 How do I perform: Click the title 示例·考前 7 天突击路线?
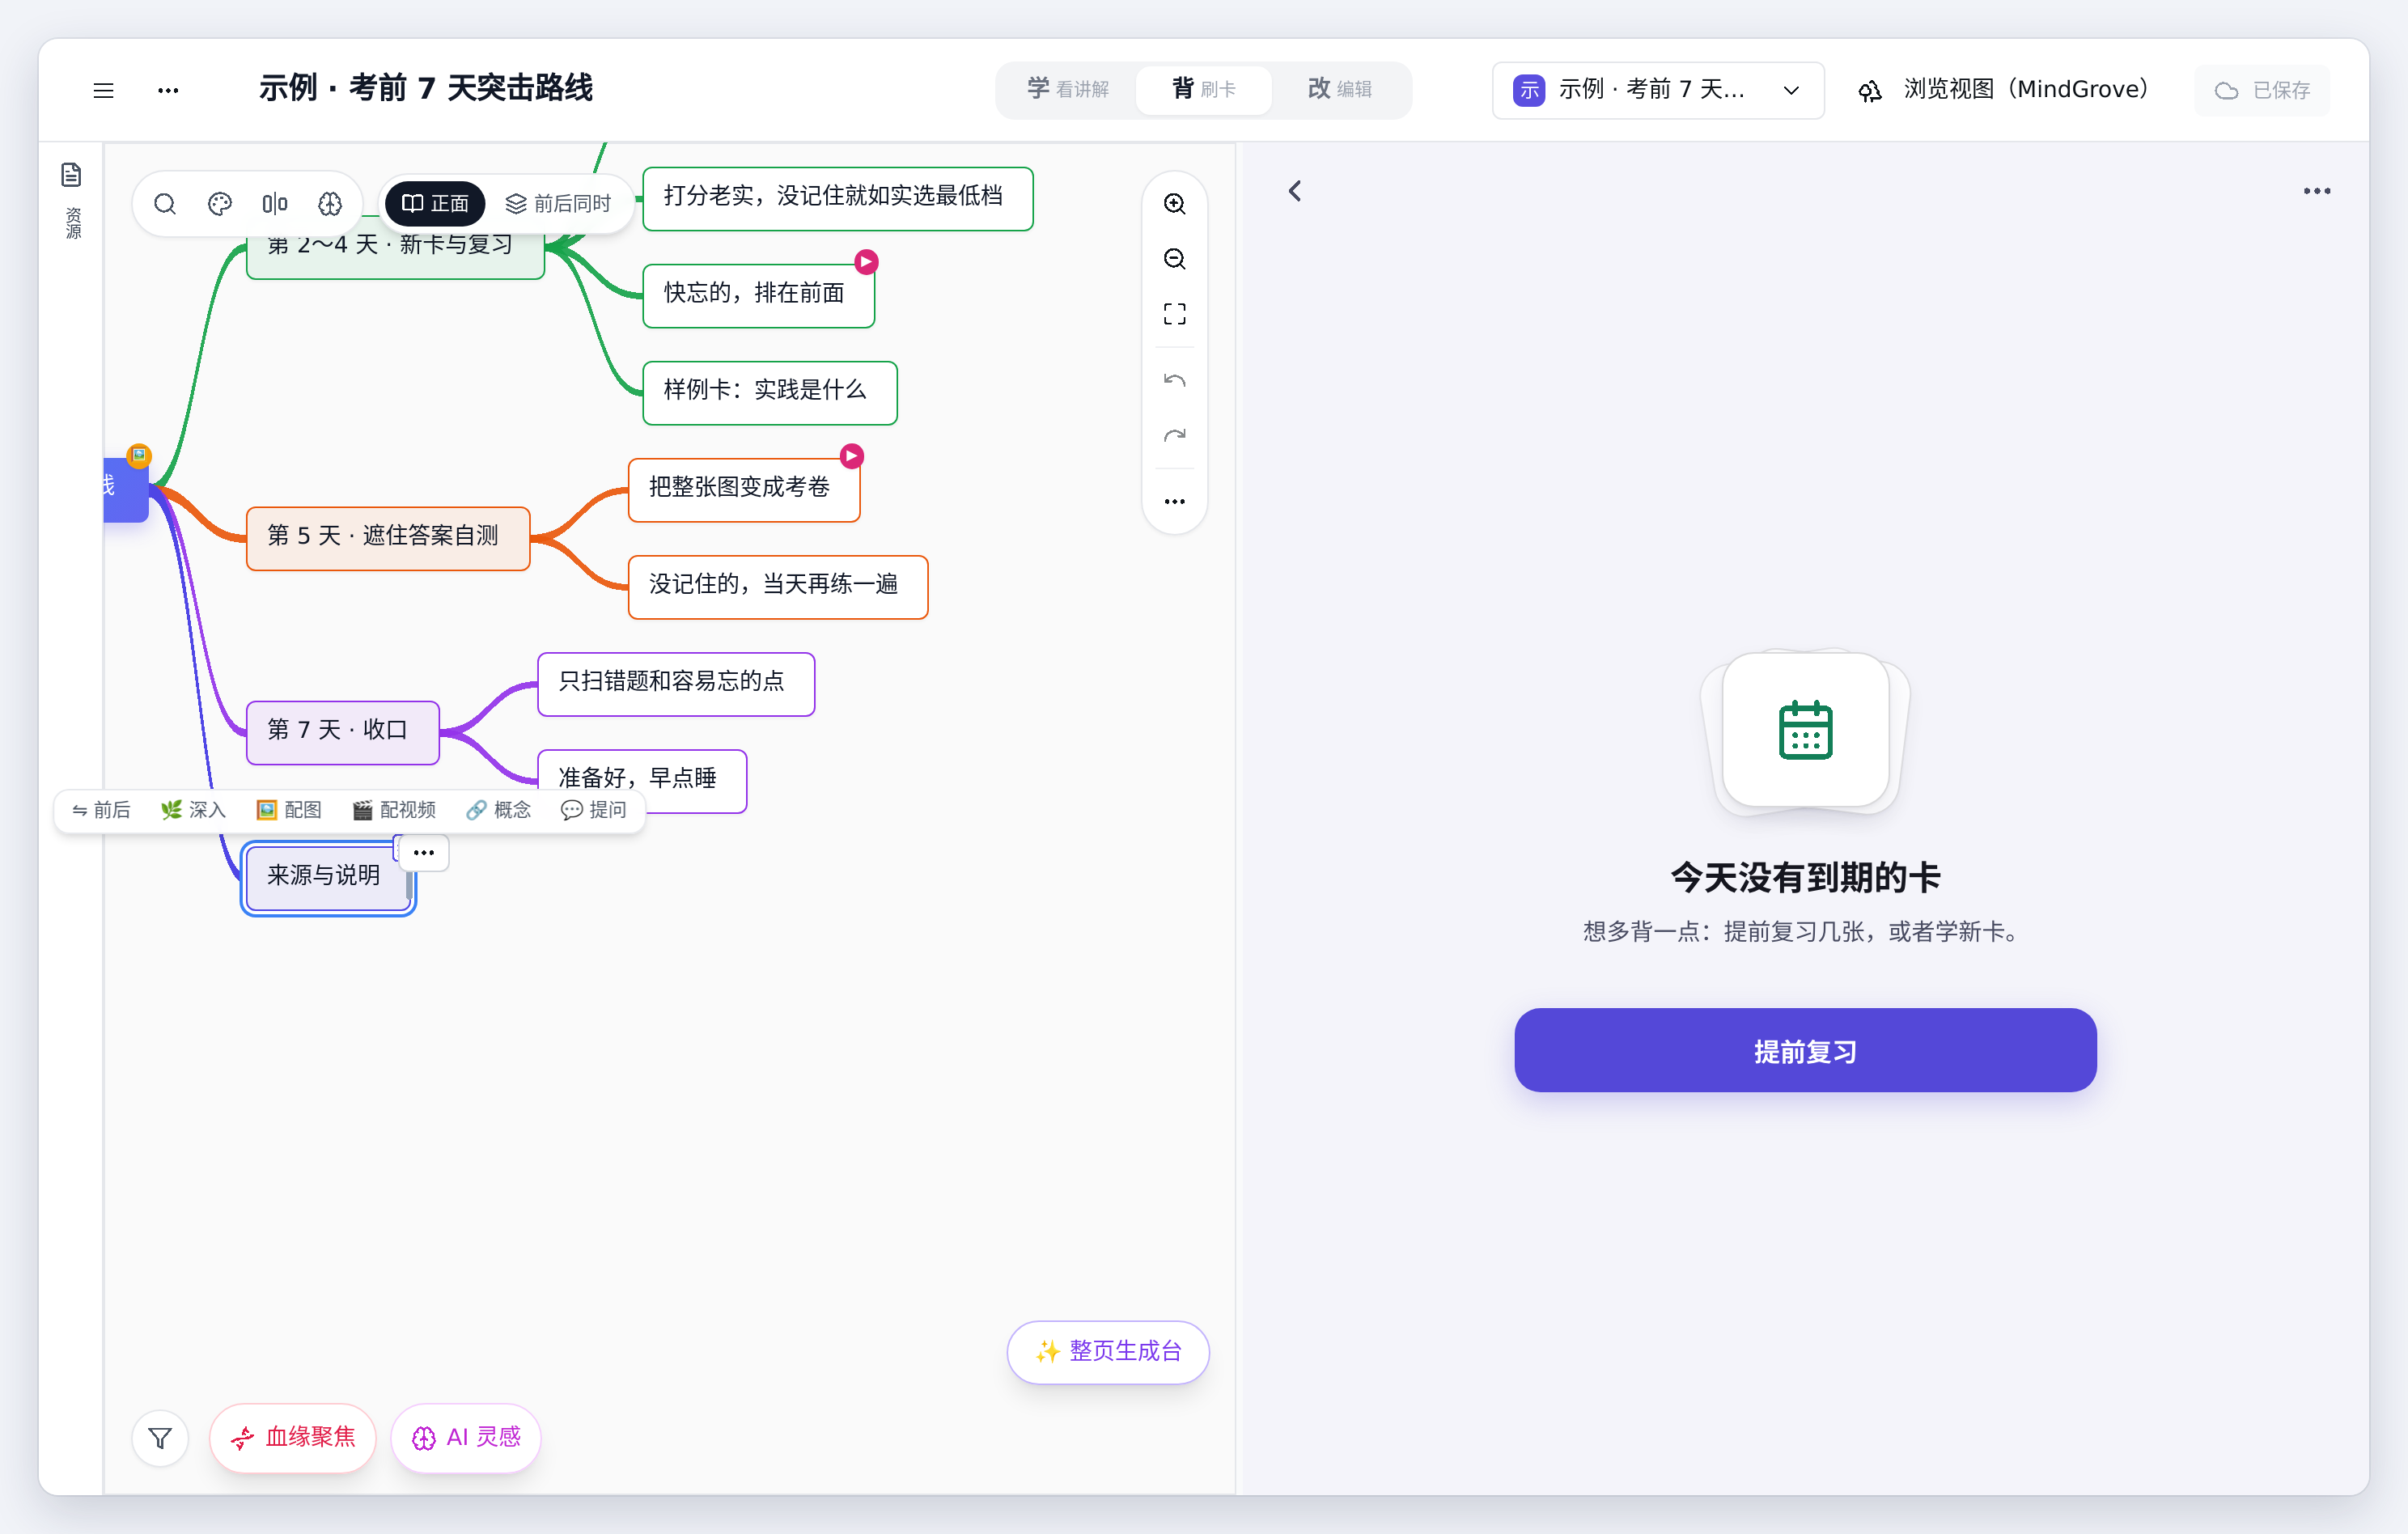point(426,89)
